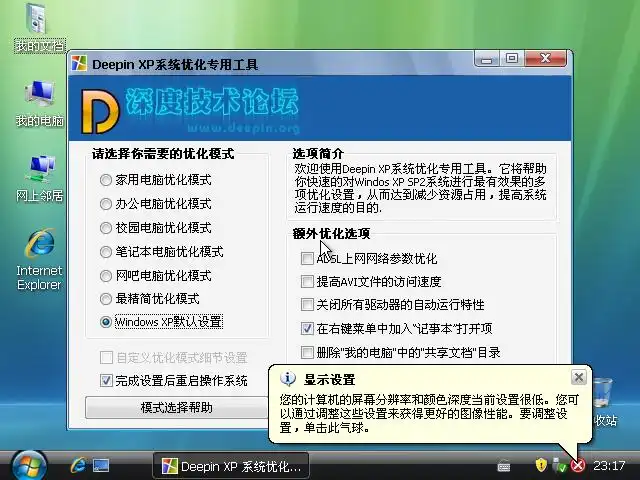
Task: Open the 我的电脑 desktop icon
Action: (x=40, y=103)
